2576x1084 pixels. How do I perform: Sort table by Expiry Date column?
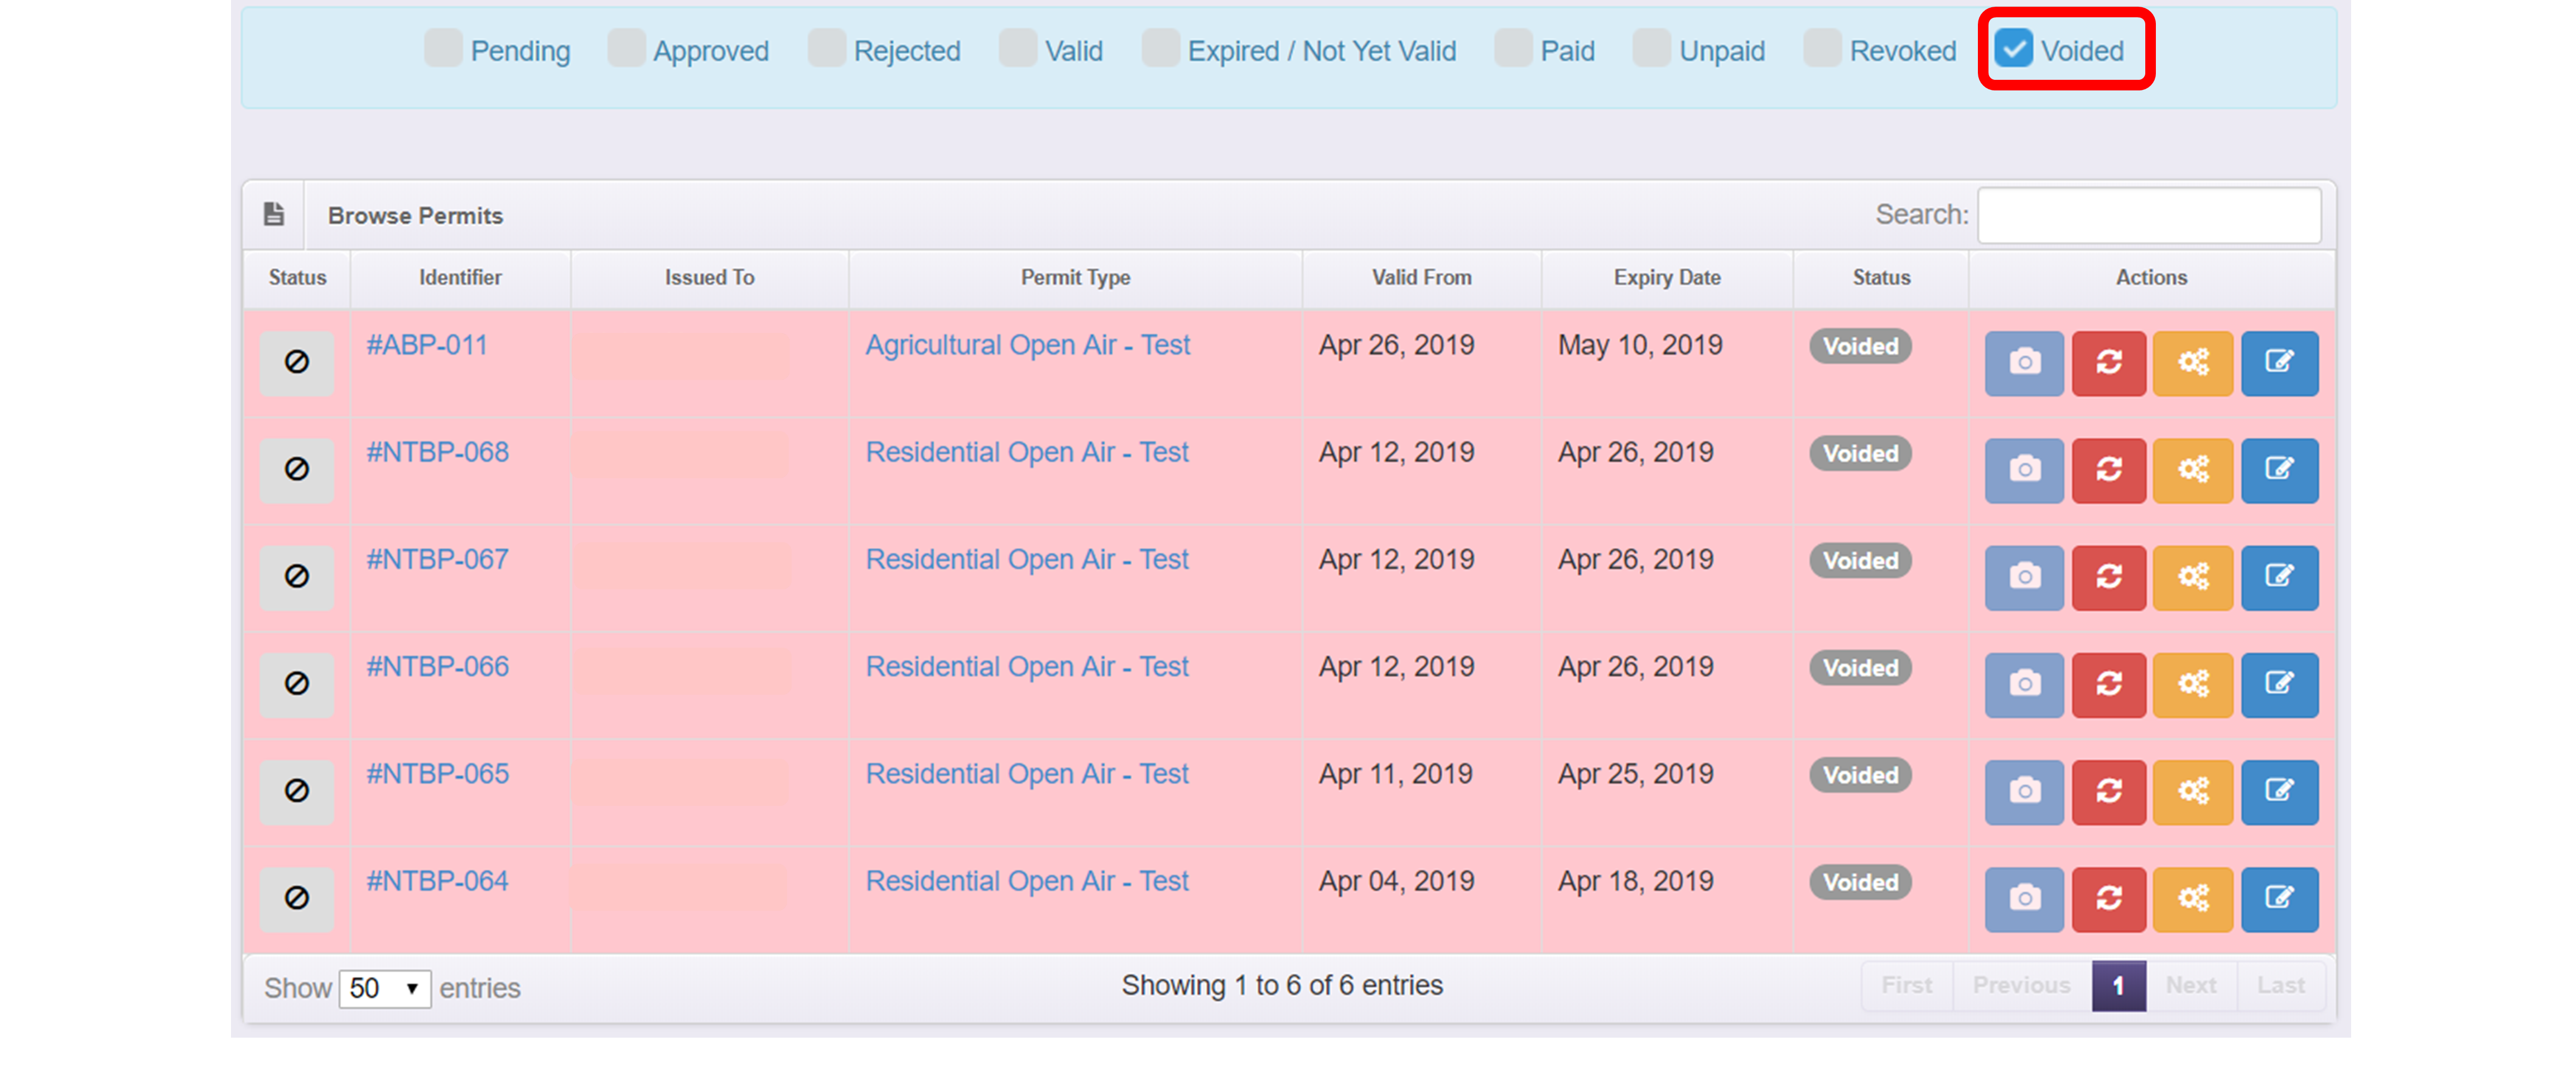[x=1666, y=277]
